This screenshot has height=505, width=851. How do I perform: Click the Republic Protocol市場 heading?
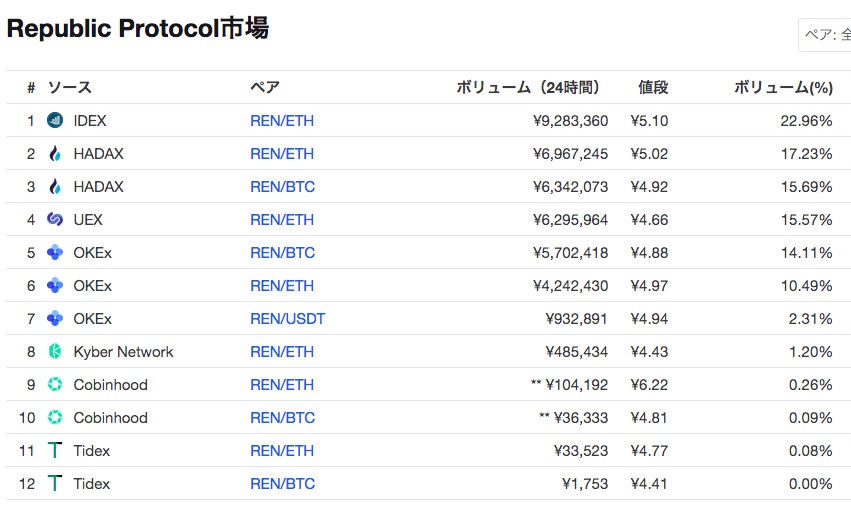tap(138, 28)
